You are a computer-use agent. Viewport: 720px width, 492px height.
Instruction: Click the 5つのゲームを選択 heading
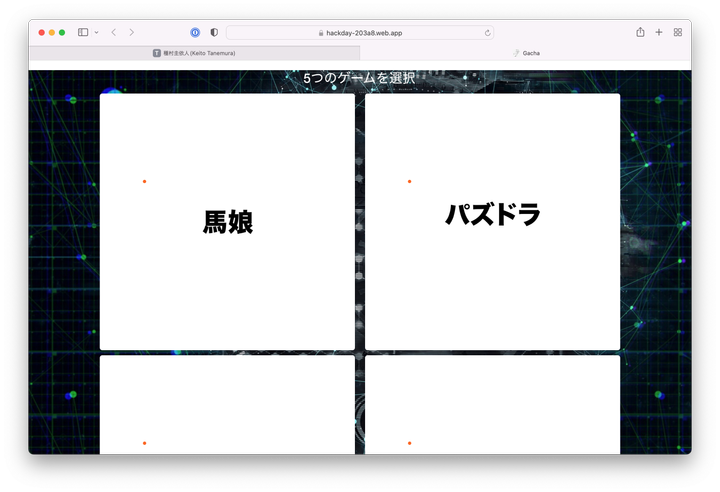point(359,78)
